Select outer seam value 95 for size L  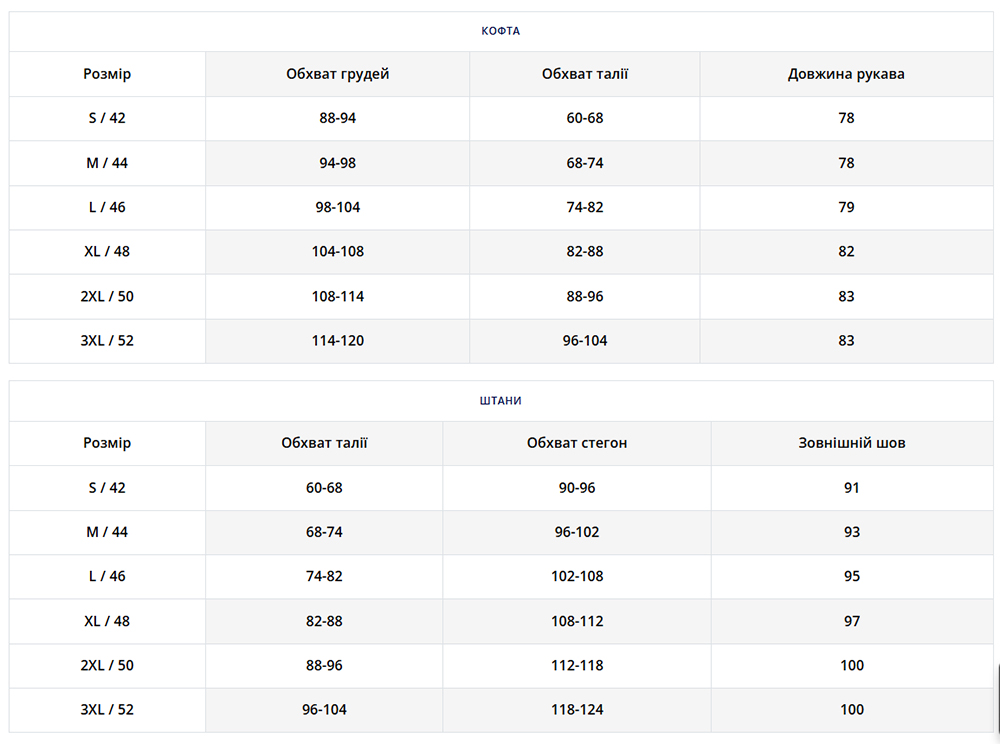tap(851, 577)
